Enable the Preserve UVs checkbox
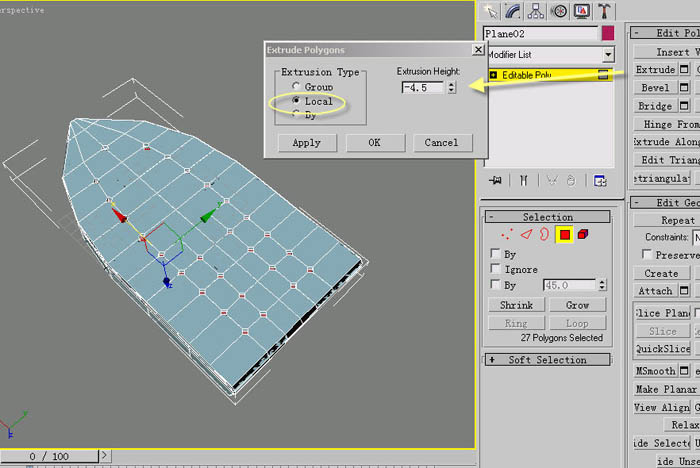 (x=646, y=254)
